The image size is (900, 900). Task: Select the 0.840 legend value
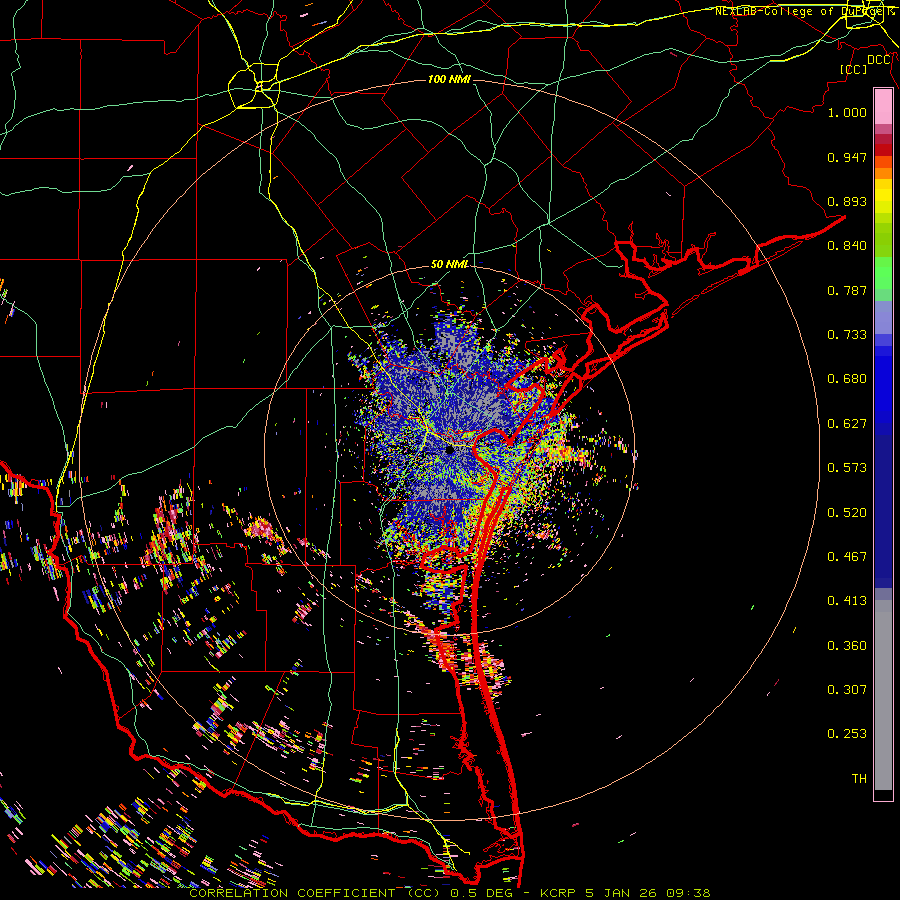tap(847, 246)
